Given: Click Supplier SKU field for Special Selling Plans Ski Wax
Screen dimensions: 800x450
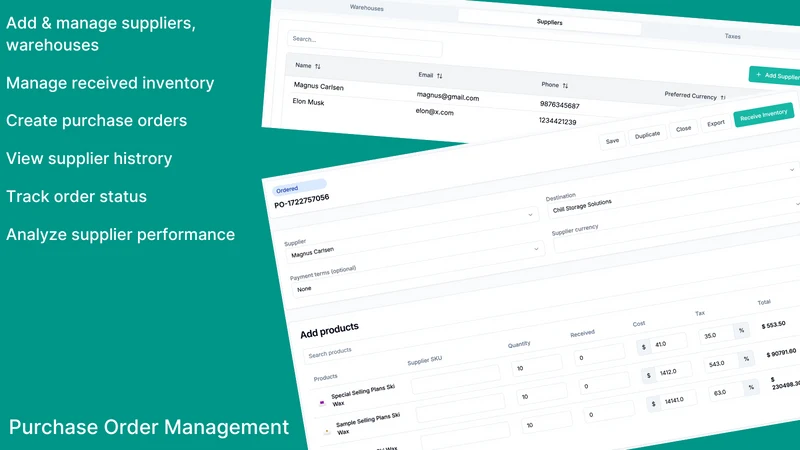Looking at the screenshot, I should tap(456, 379).
